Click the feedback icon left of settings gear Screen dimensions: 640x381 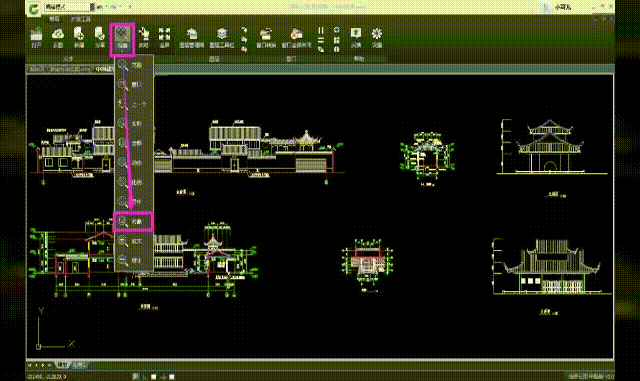coord(356,38)
